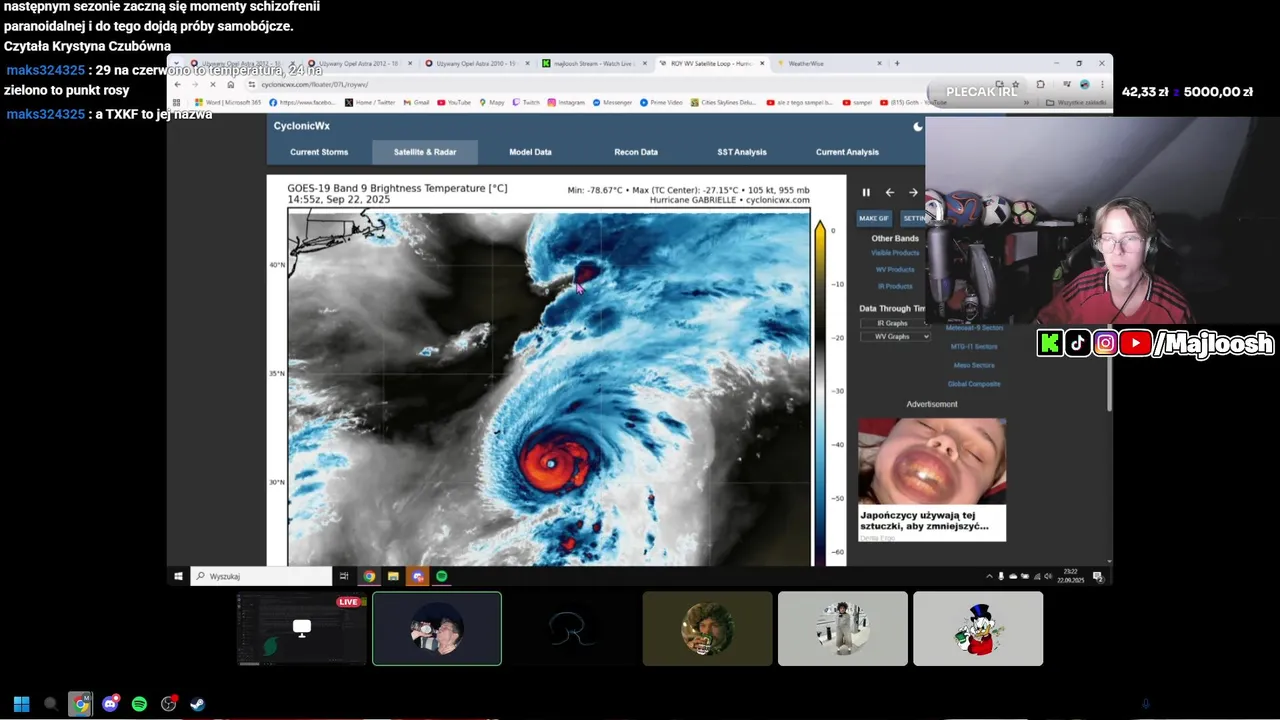Open the Global Composite link
Screen dimensions: 1280x720
click(x=974, y=384)
